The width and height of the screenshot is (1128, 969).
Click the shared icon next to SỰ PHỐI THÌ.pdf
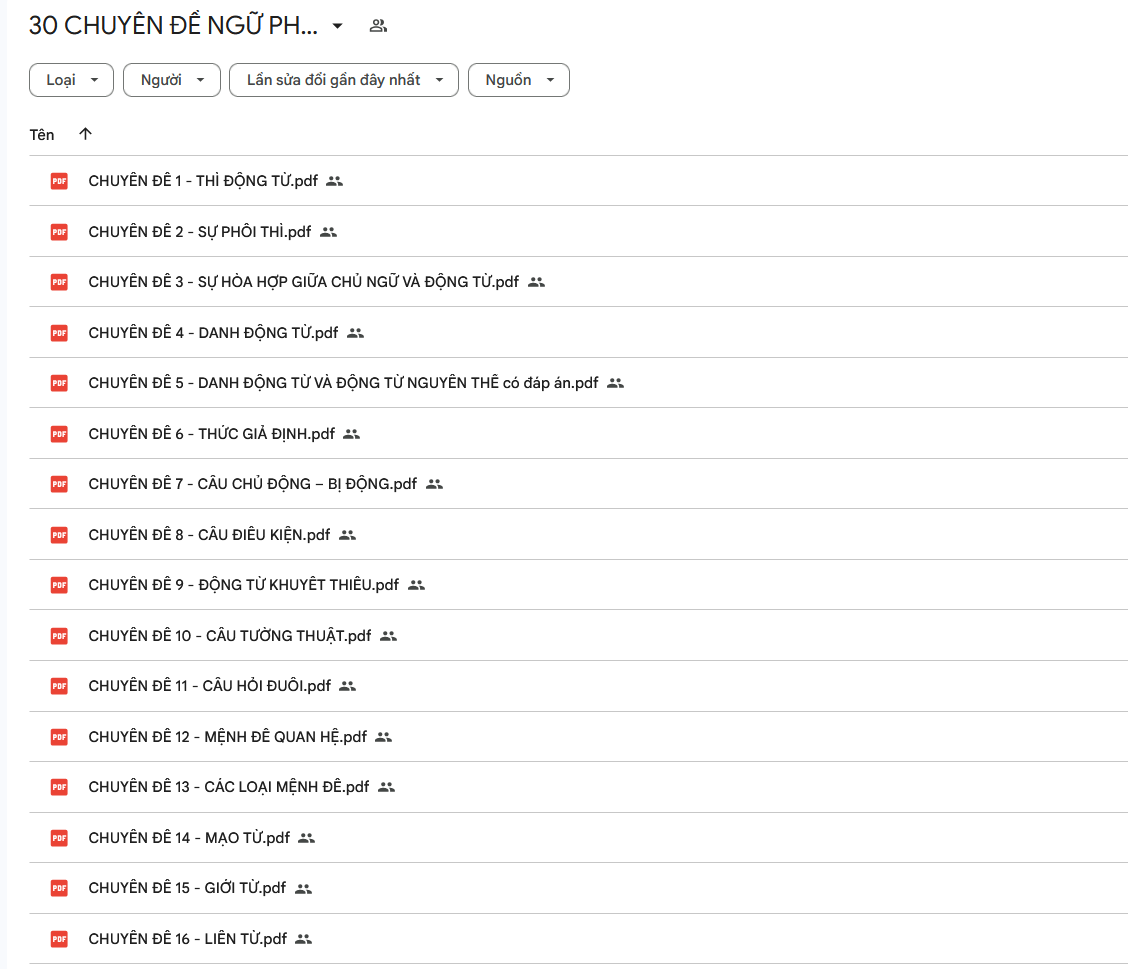[x=329, y=232]
